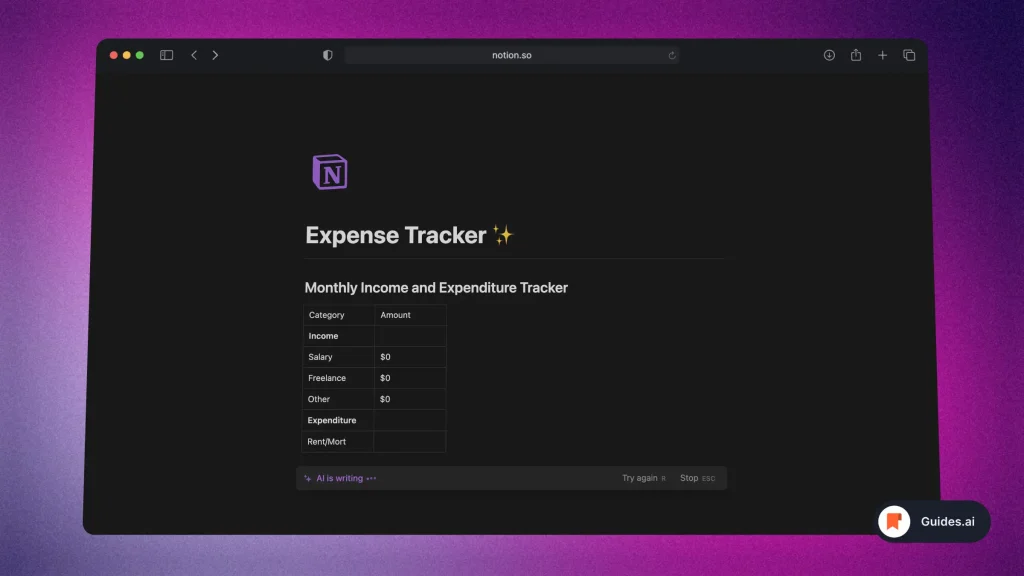Open a new tab with the plus icon
The width and height of the screenshot is (1024, 576).
pyautogui.click(x=882, y=55)
